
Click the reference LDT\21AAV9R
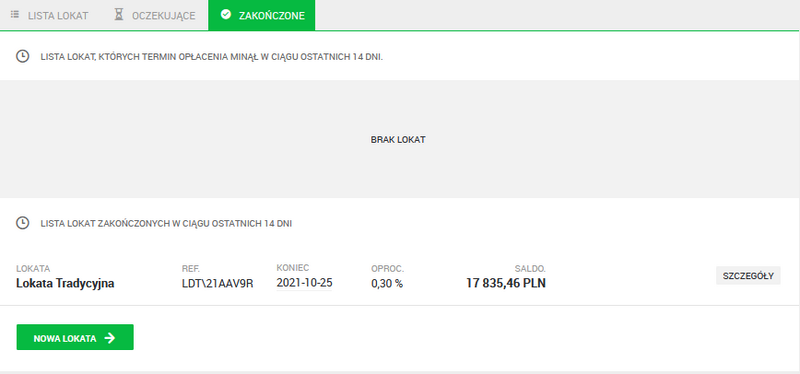click(x=217, y=284)
